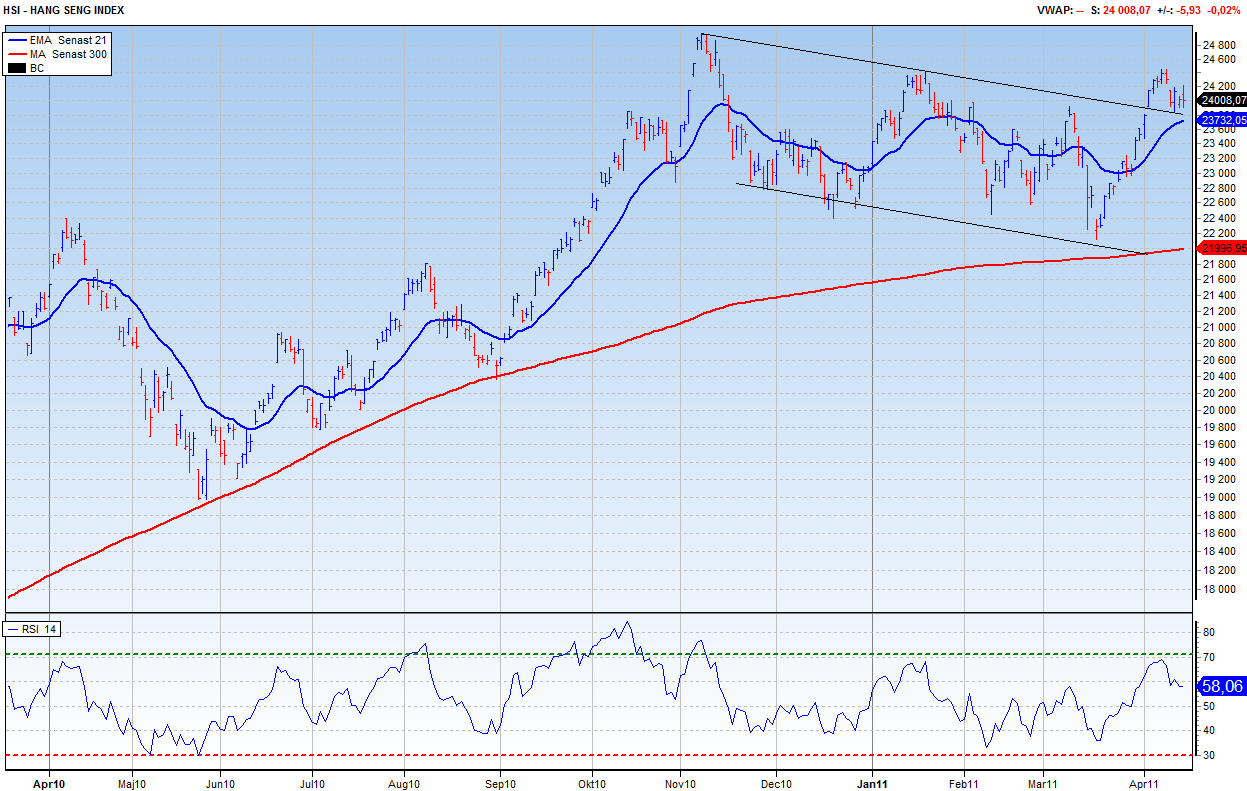The width and height of the screenshot is (1247, 791).
Task: Select the green dashed RSI 70 overbought line
Action: click(600, 654)
